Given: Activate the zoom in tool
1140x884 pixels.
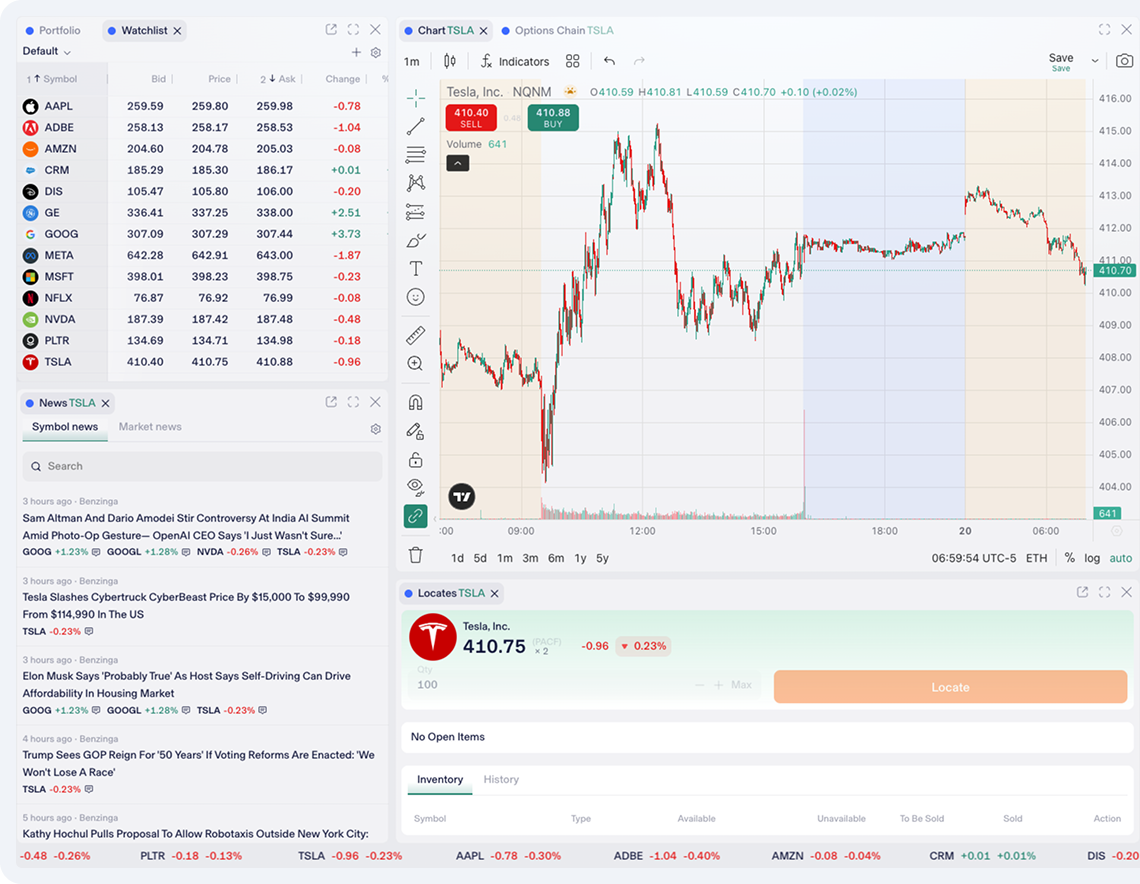Looking at the screenshot, I should [416, 363].
